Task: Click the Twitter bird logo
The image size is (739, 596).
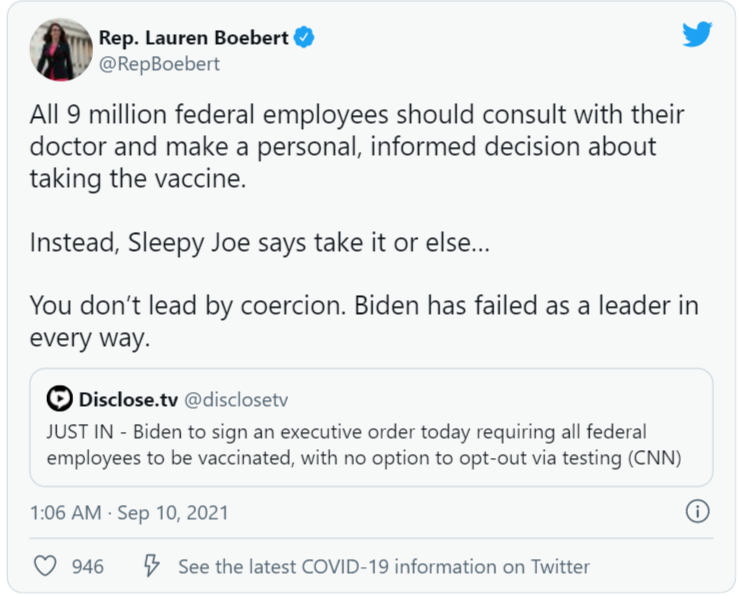Action: pos(697,35)
